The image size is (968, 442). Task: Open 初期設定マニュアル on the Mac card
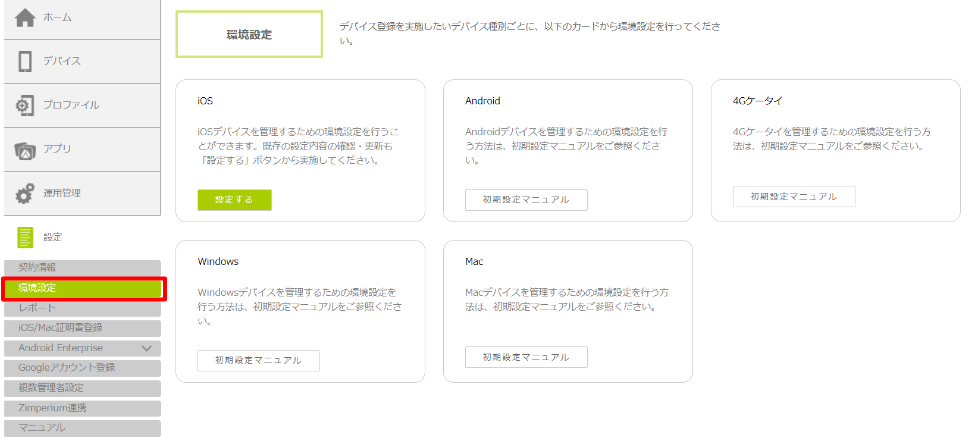pos(526,357)
